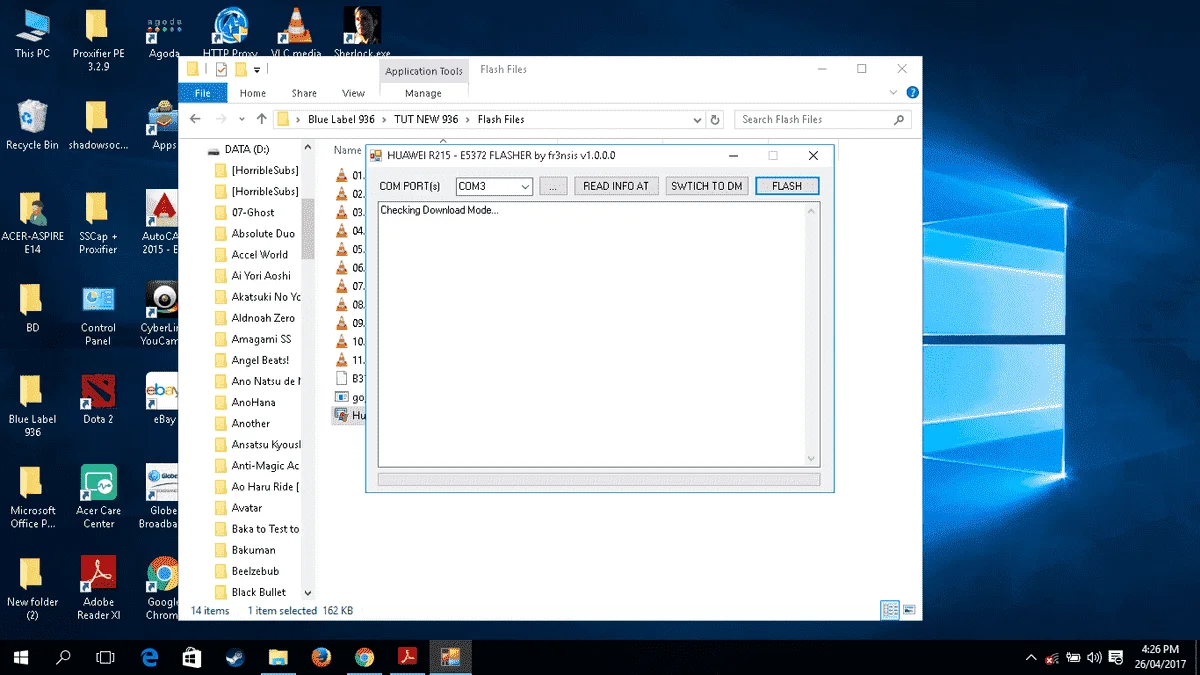Show hidden tray icons chevron
Viewport: 1200px width, 675px height.
click(1031, 658)
